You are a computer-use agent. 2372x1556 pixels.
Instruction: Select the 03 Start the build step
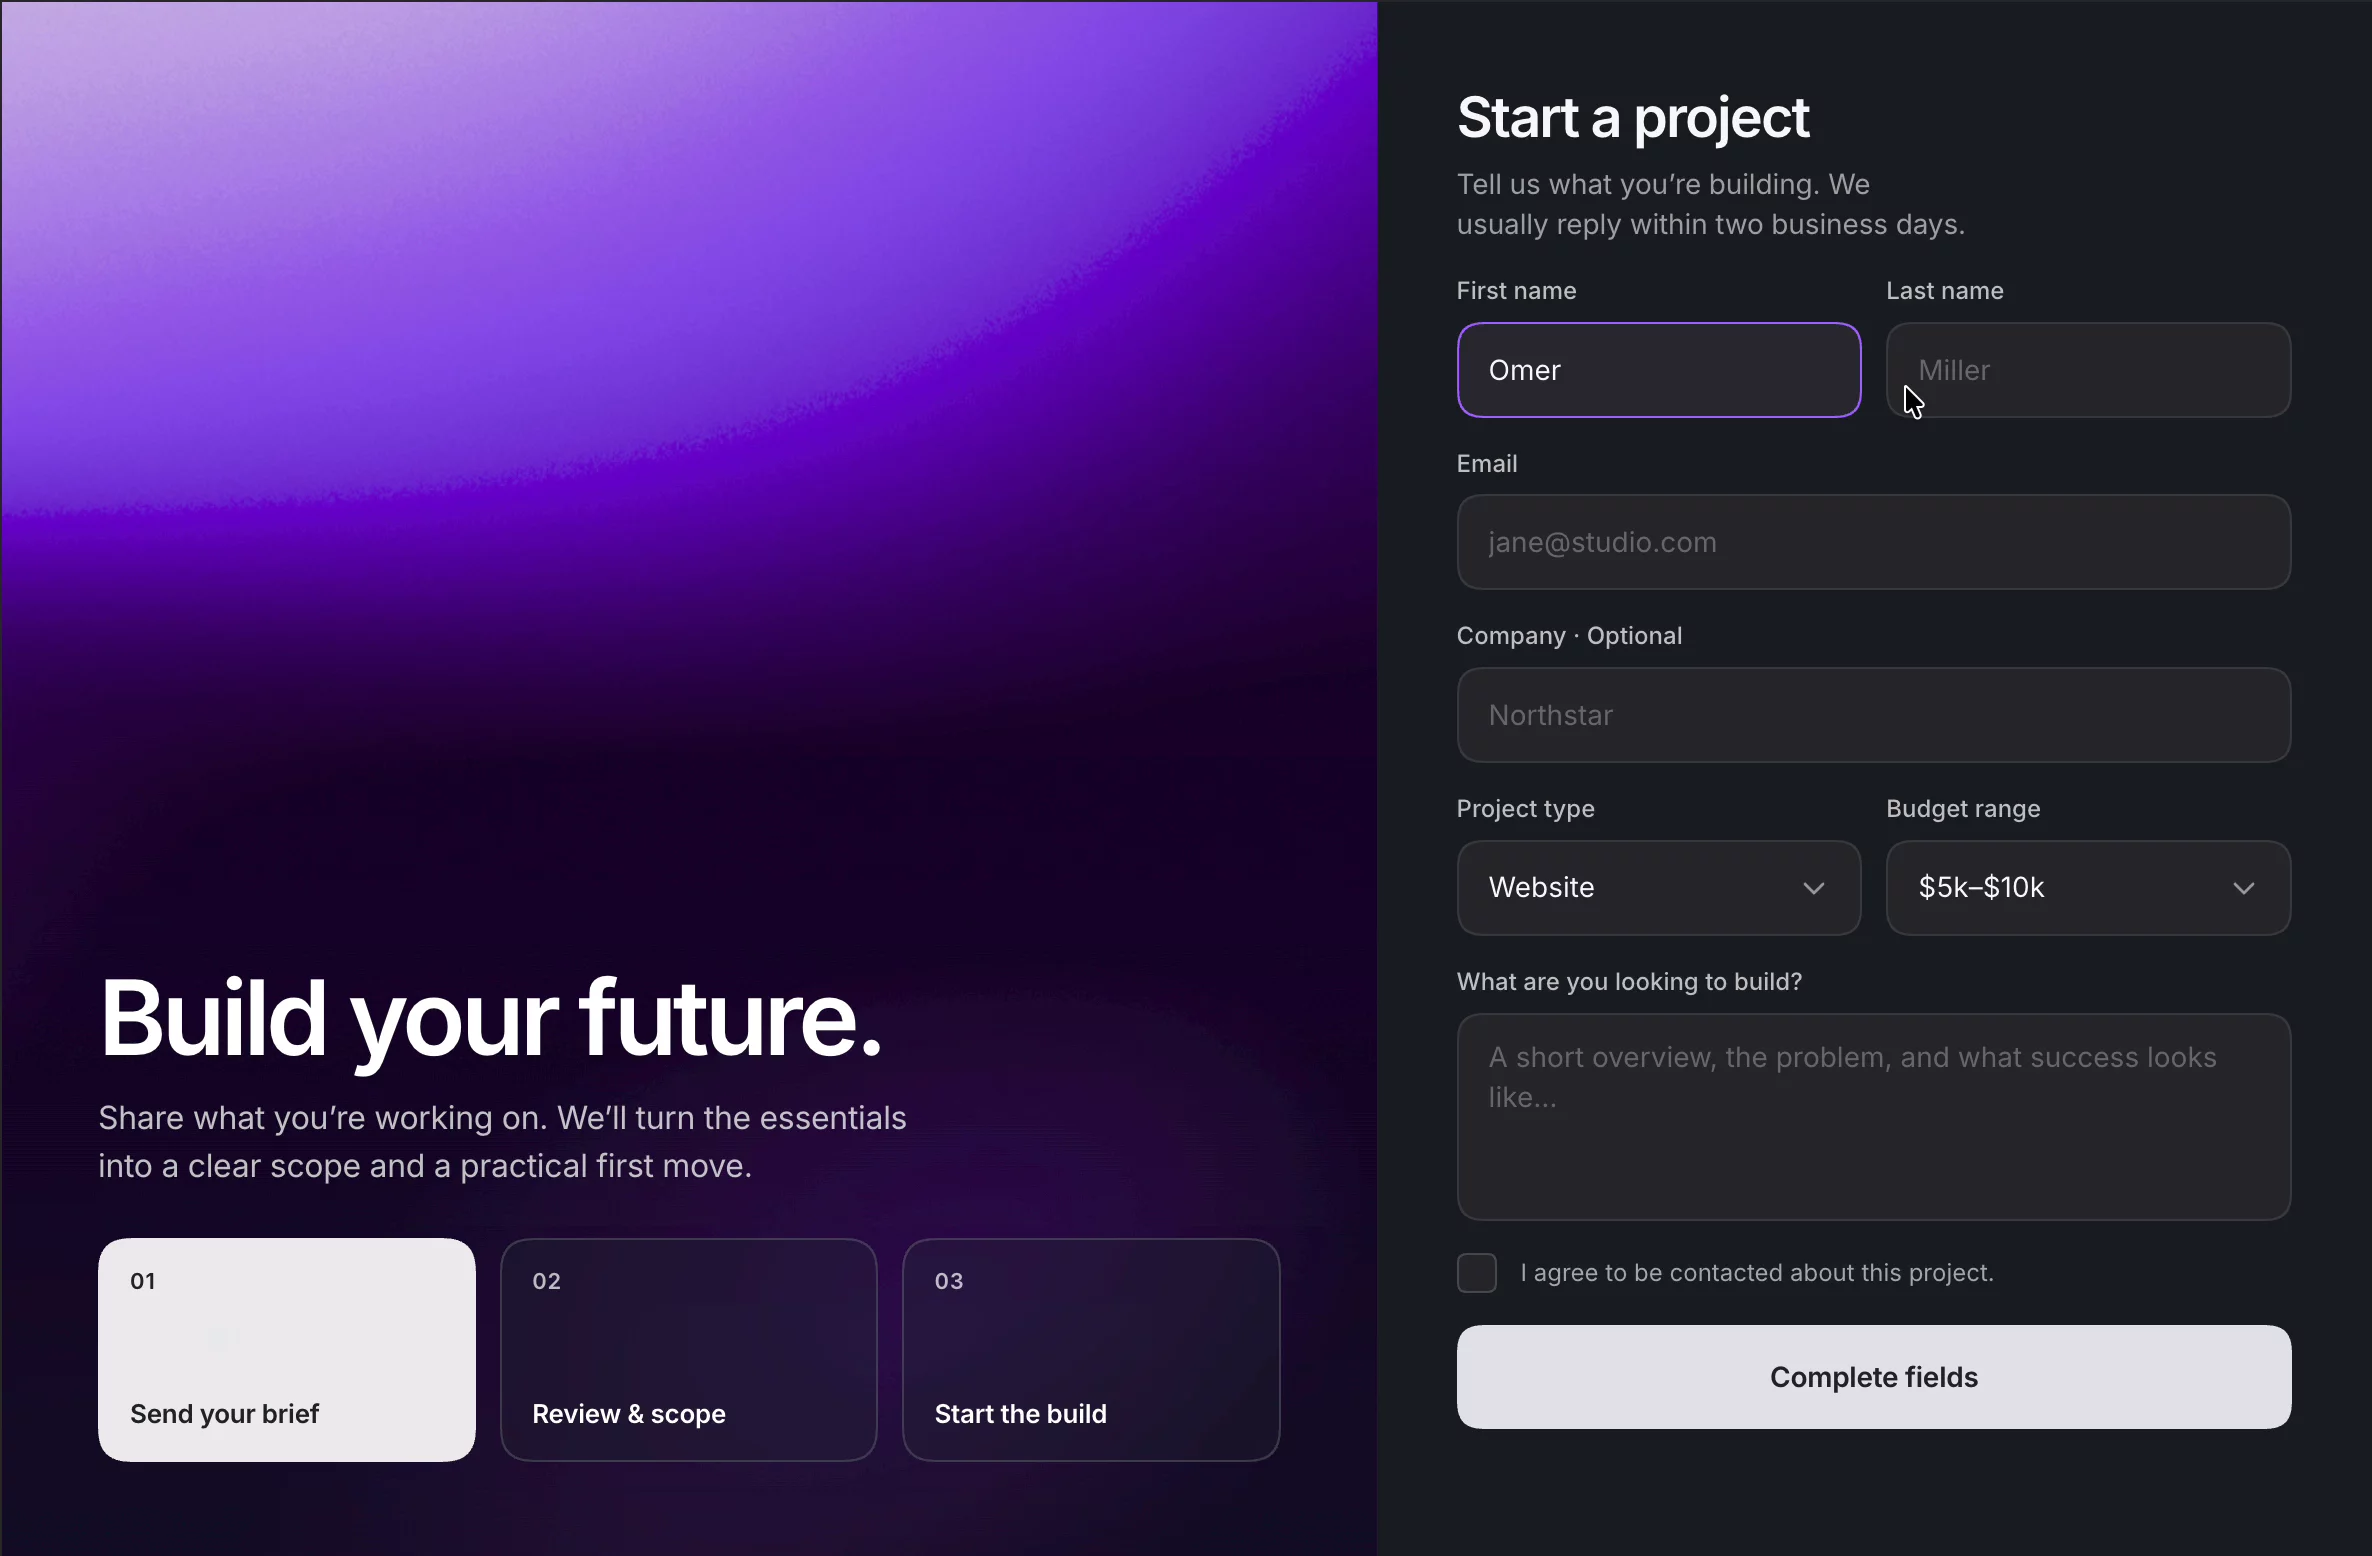point(1091,1350)
